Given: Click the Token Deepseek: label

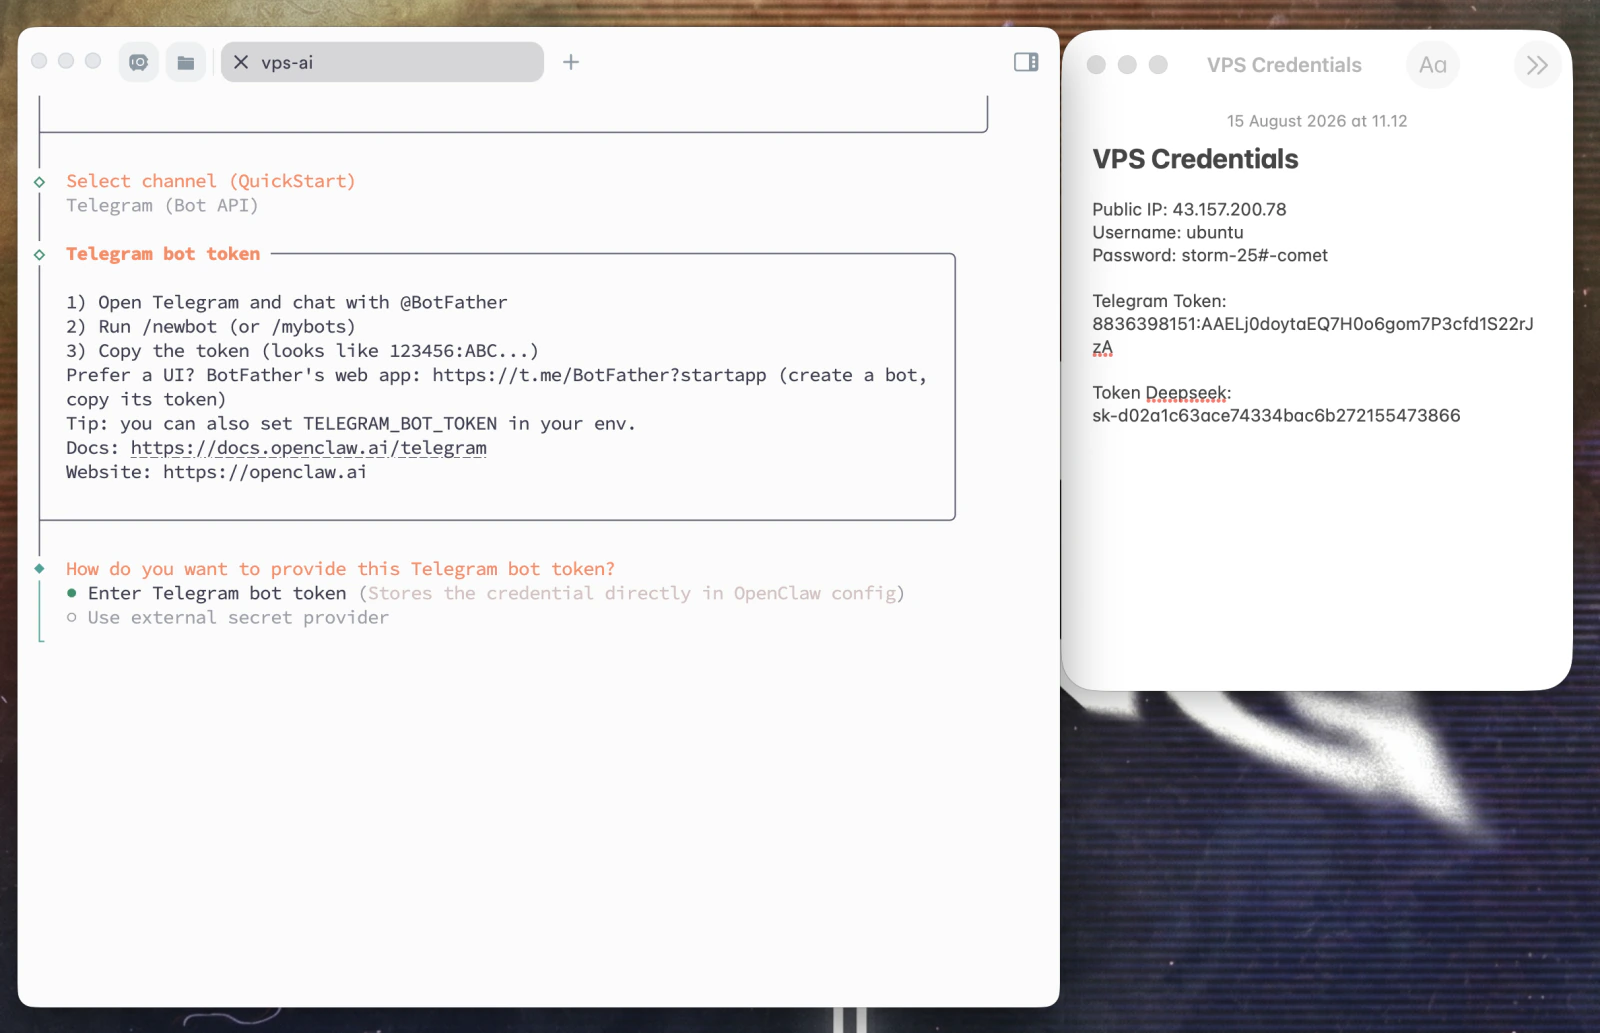Looking at the screenshot, I should 1162,393.
